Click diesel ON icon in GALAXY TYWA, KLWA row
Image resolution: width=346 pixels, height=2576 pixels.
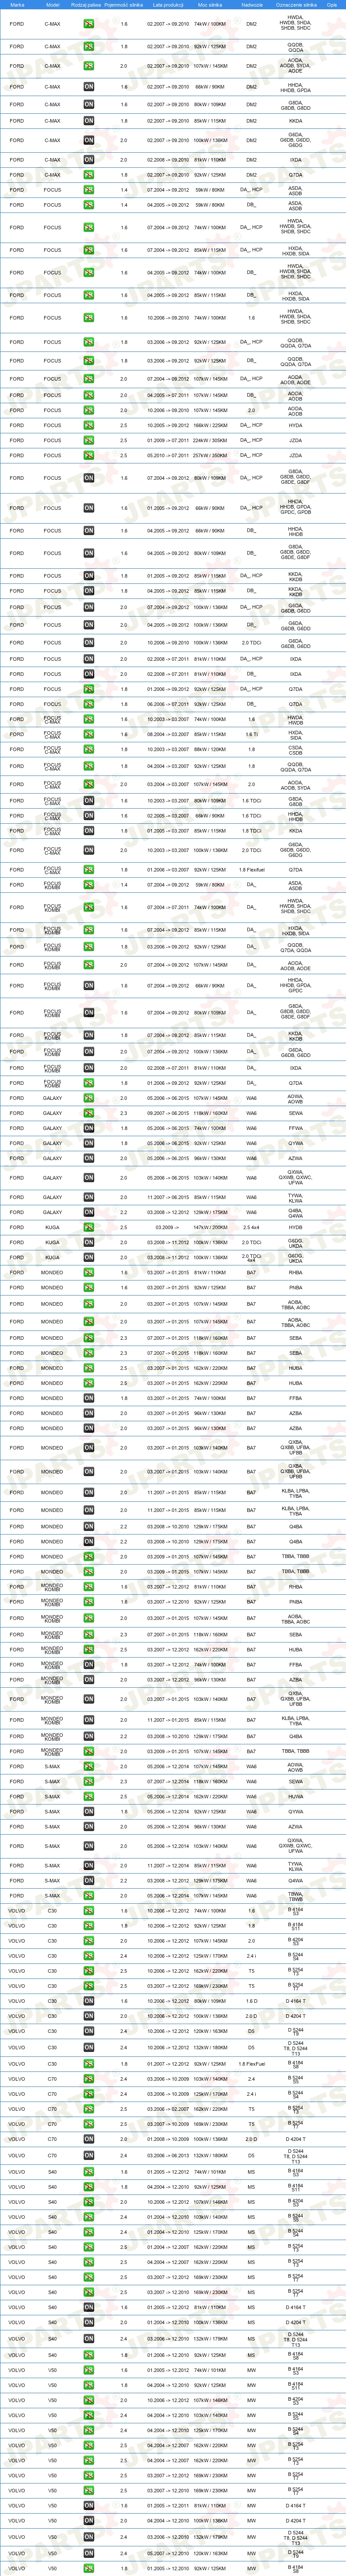[89, 1197]
